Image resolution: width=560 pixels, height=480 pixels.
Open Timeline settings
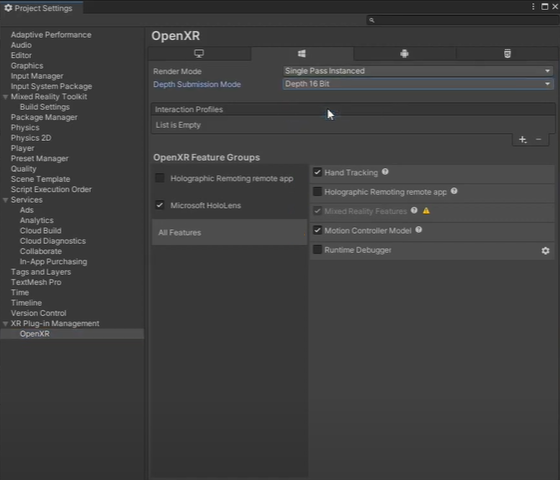click(x=26, y=303)
